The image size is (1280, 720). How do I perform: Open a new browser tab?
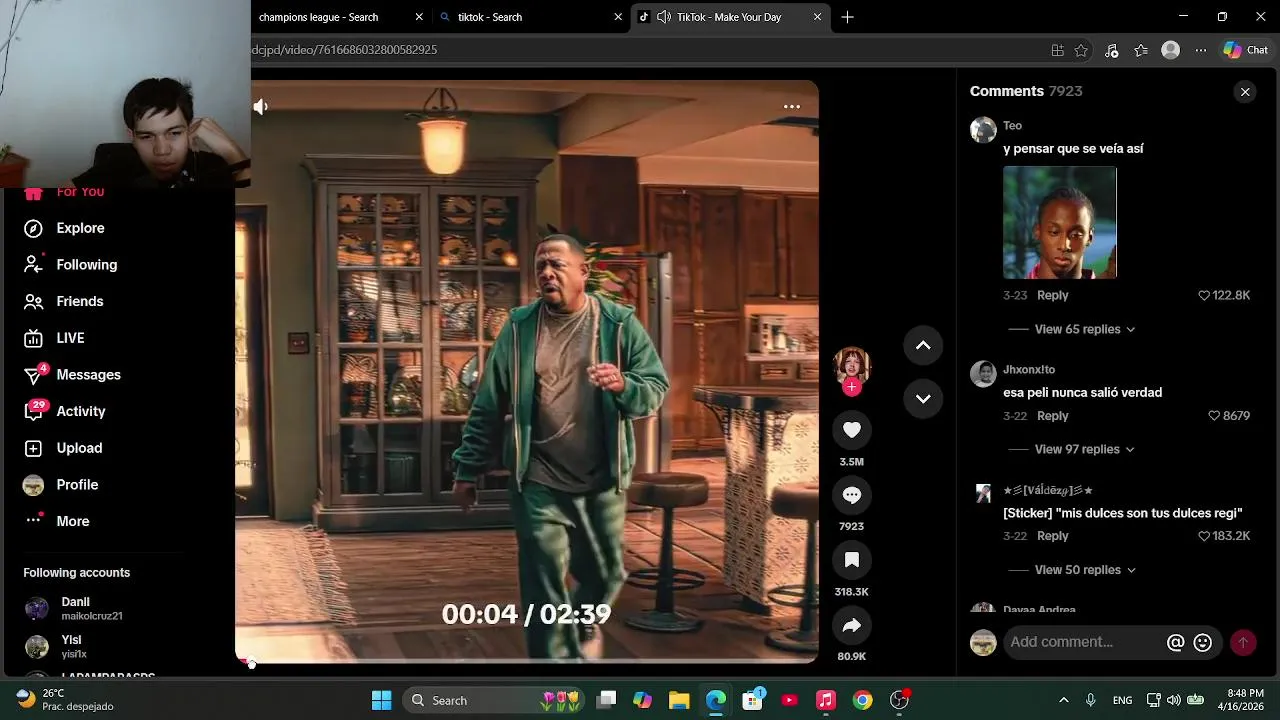point(847,17)
